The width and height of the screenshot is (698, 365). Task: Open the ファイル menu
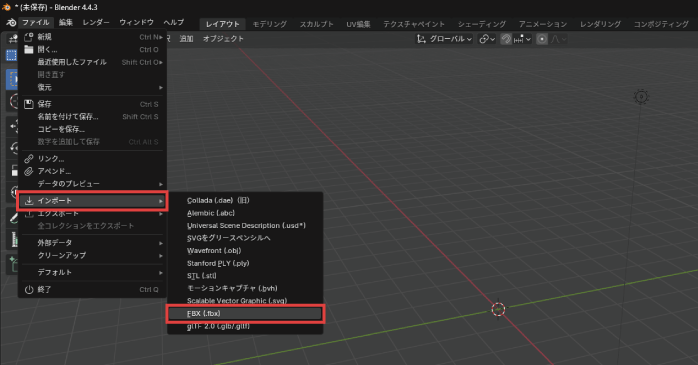(36, 22)
